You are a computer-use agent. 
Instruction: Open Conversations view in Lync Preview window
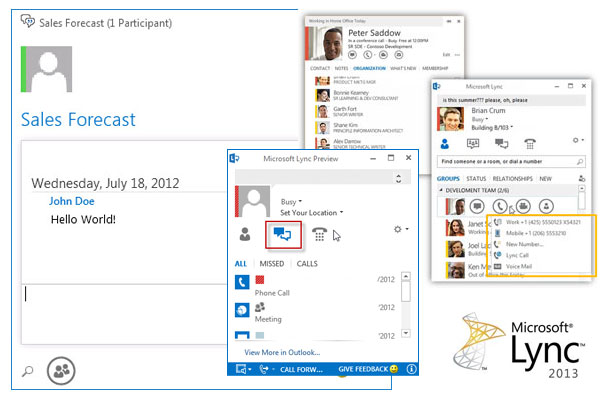coord(283,234)
